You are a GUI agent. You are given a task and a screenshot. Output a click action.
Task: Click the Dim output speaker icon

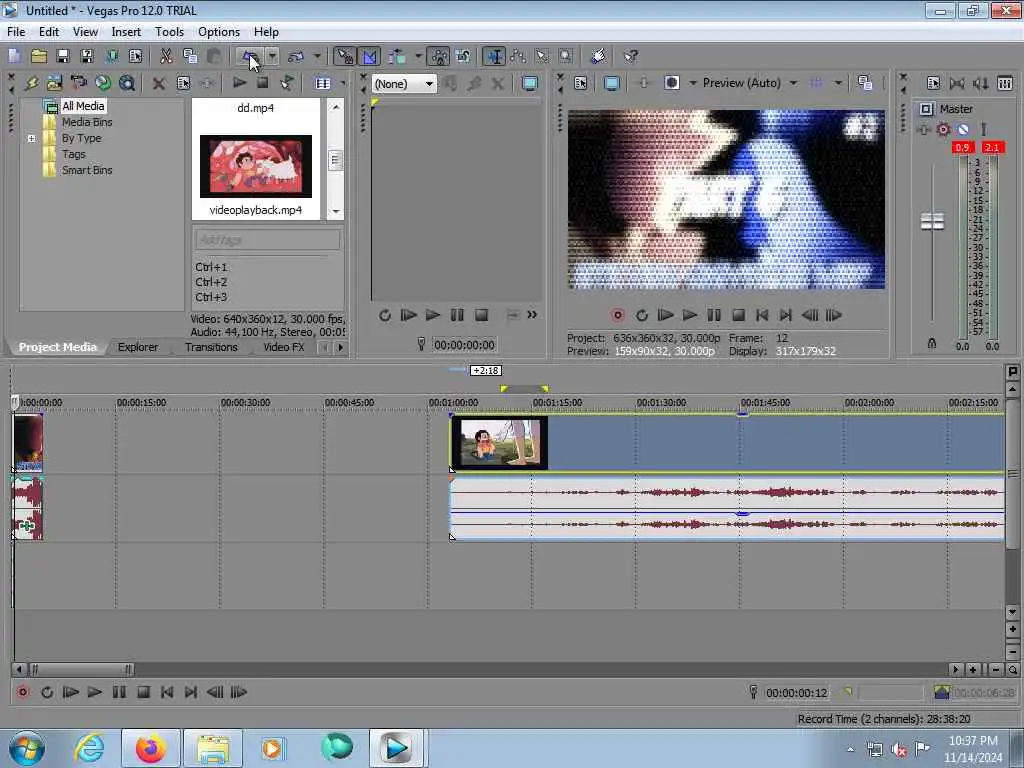980,83
